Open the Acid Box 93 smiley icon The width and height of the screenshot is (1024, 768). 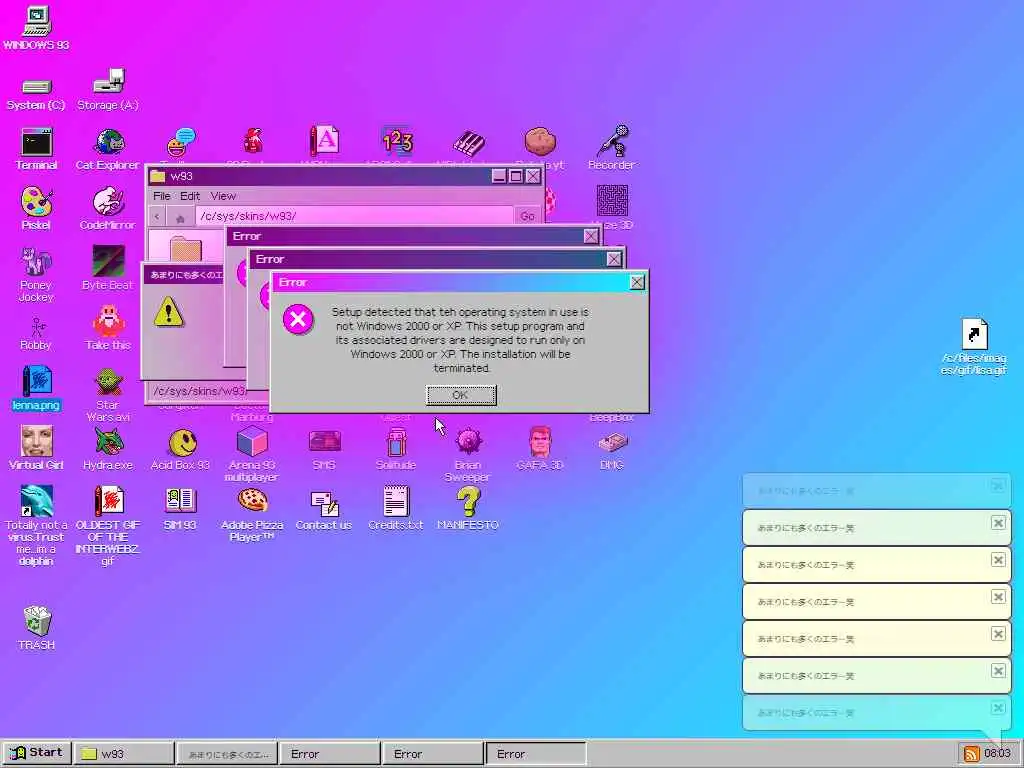(181, 443)
